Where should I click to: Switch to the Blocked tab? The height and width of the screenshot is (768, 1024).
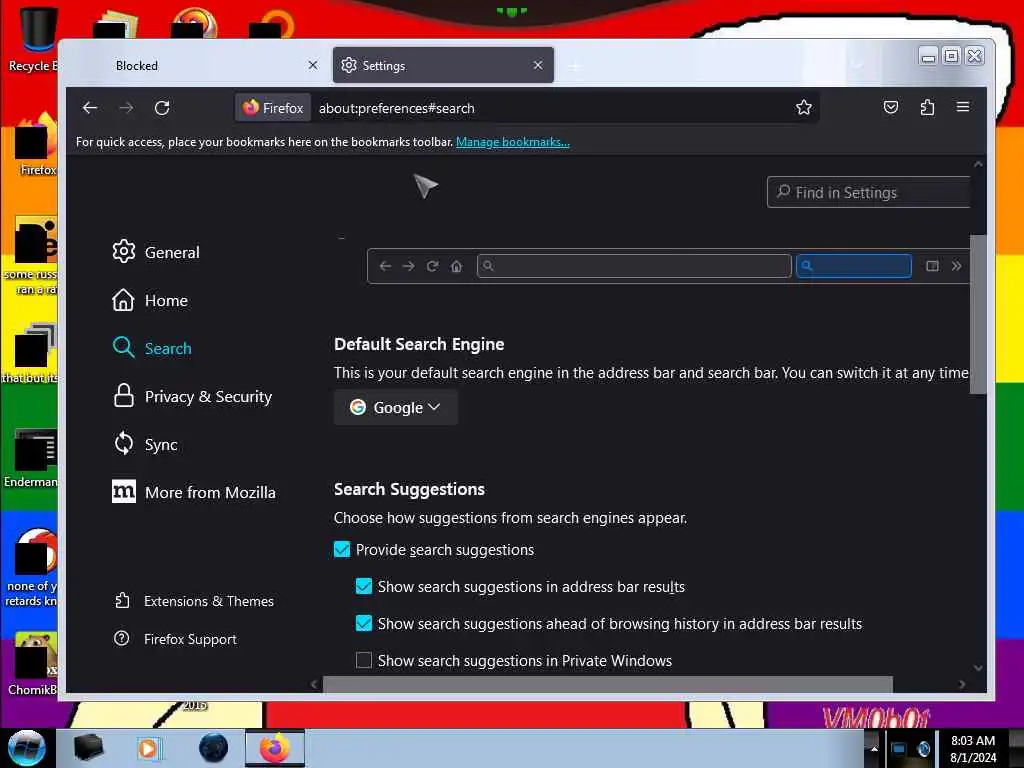[x=196, y=65]
